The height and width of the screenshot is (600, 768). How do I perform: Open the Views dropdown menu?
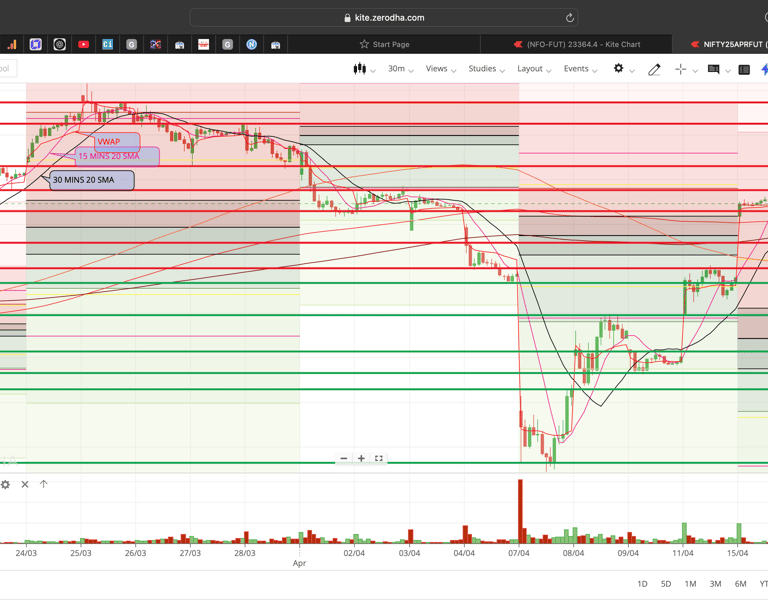[441, 69]
